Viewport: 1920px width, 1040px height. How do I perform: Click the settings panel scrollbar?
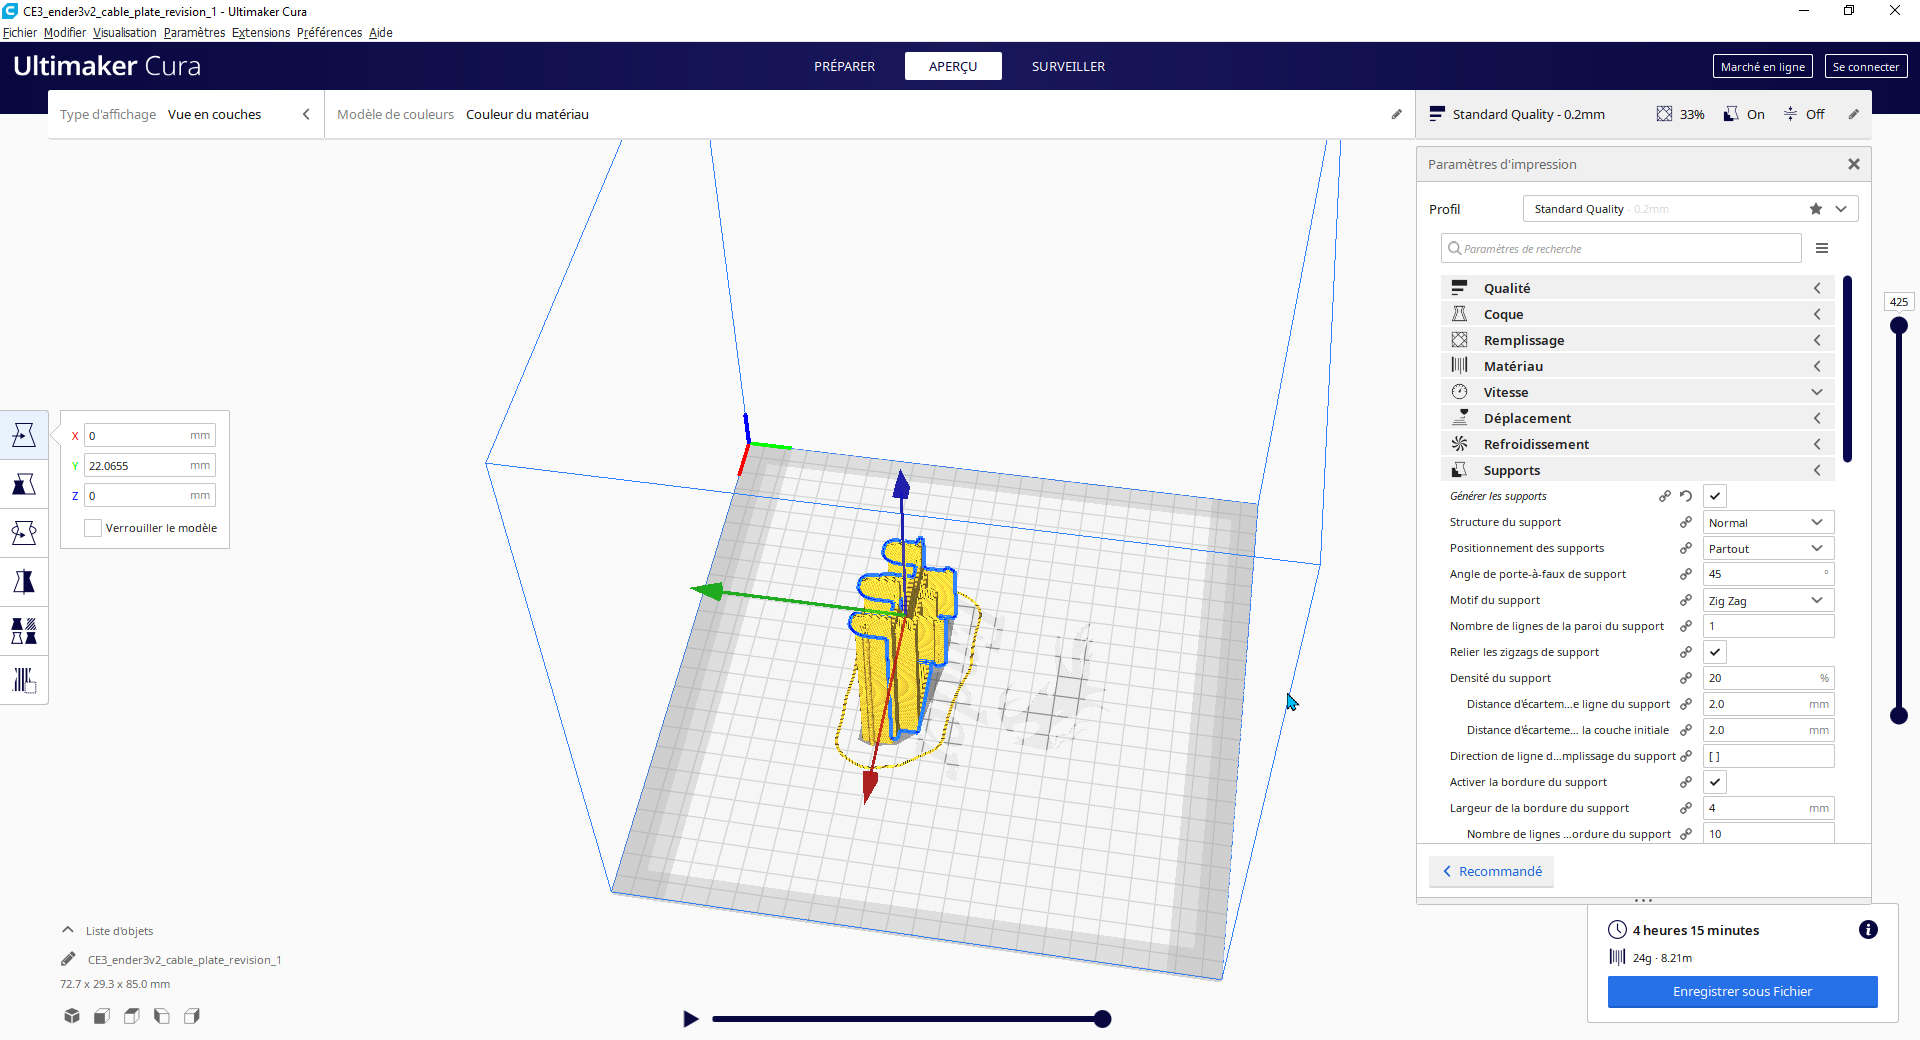tap(1847, 369)
